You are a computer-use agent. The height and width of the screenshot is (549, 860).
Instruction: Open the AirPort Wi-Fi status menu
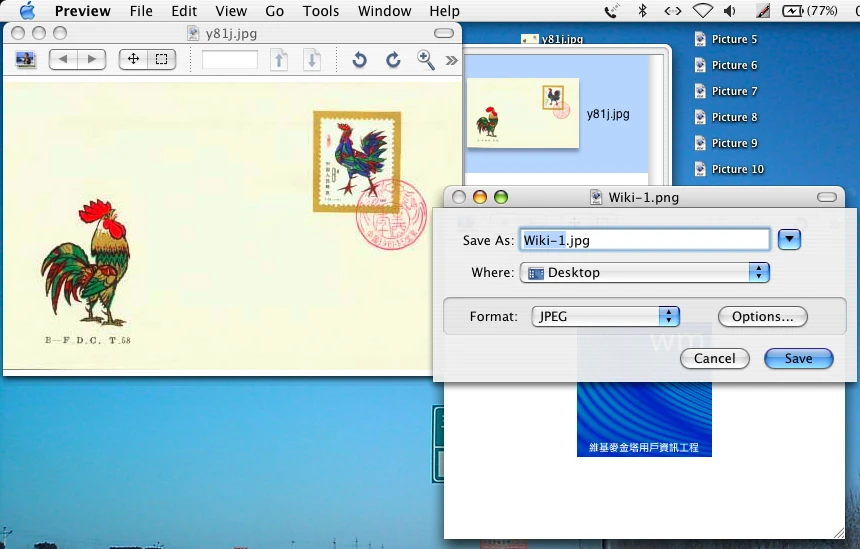coord(702,10)
